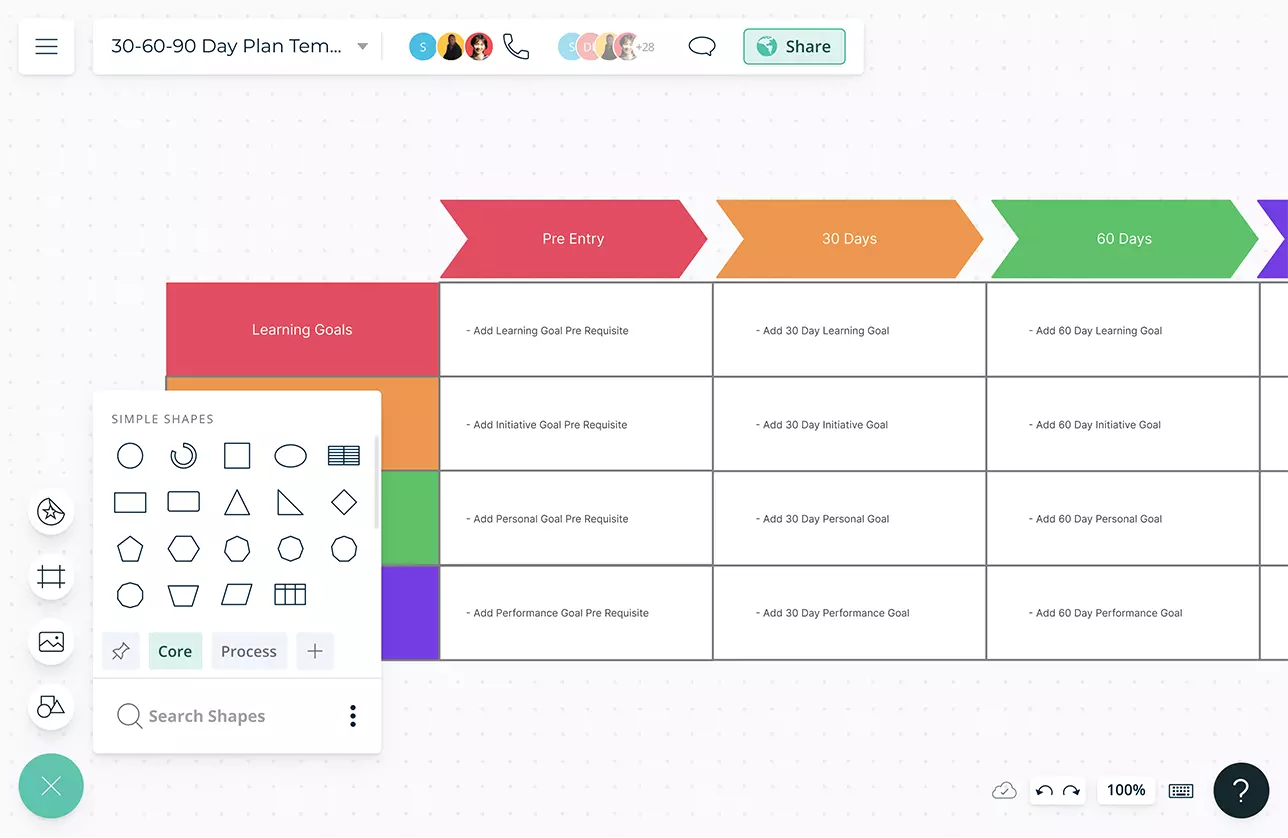1288x838 pixels.
Task: Select the green 60 Days arrow header
Action: coord(1125,239)
